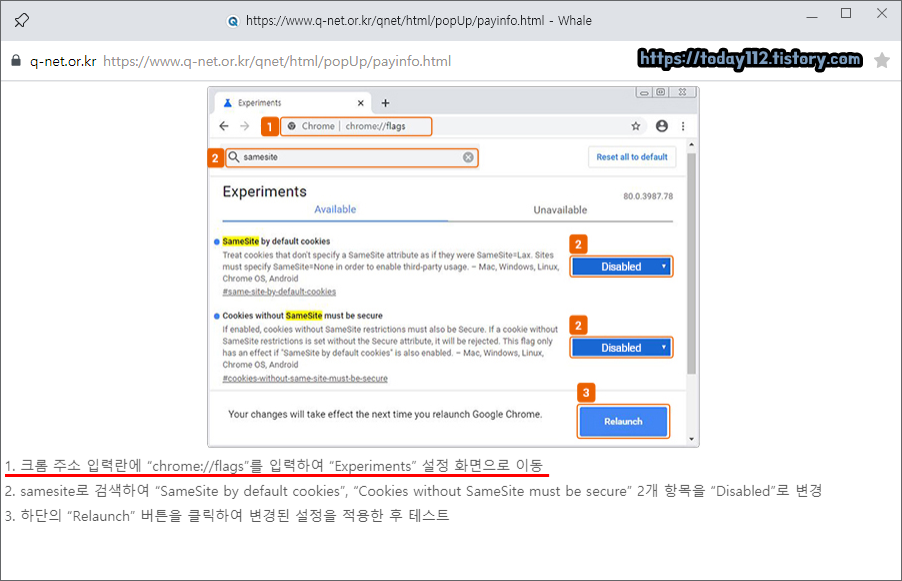This screenshot has height=581, width=902.
Task: Click the Whale favicon in the title bar
Action: 233,21
